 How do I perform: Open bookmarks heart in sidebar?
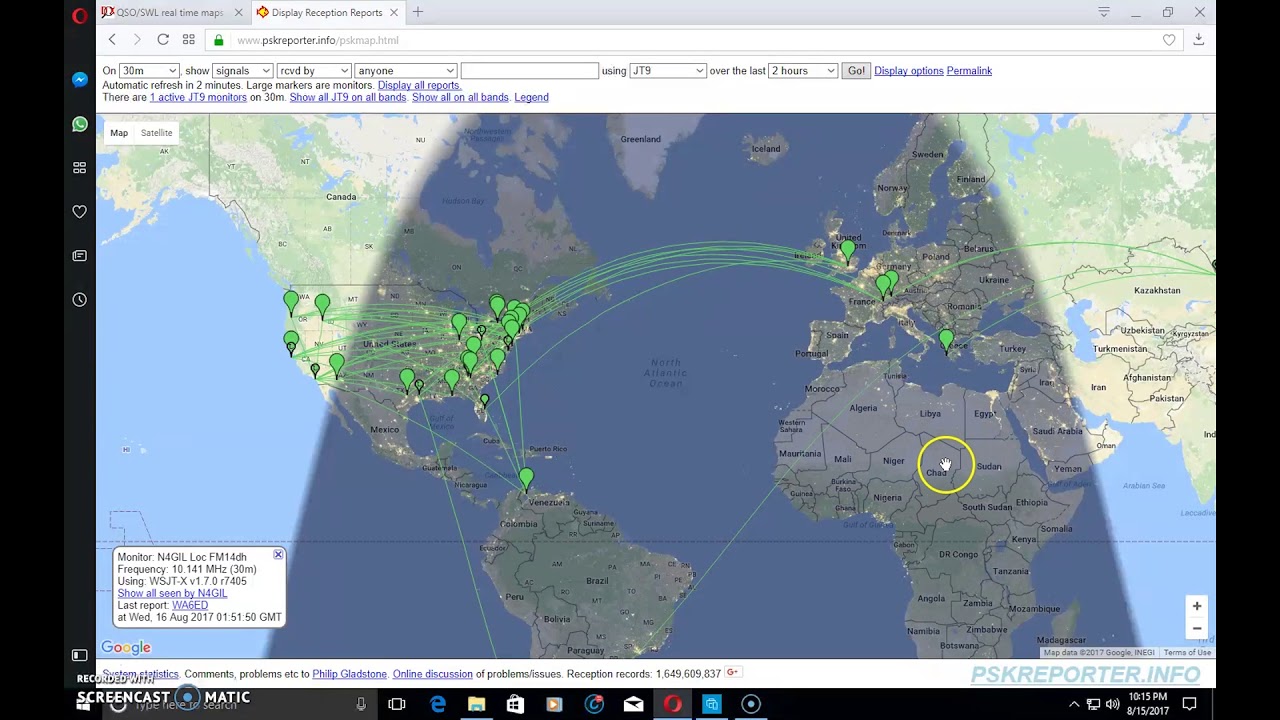pos(80,212)
